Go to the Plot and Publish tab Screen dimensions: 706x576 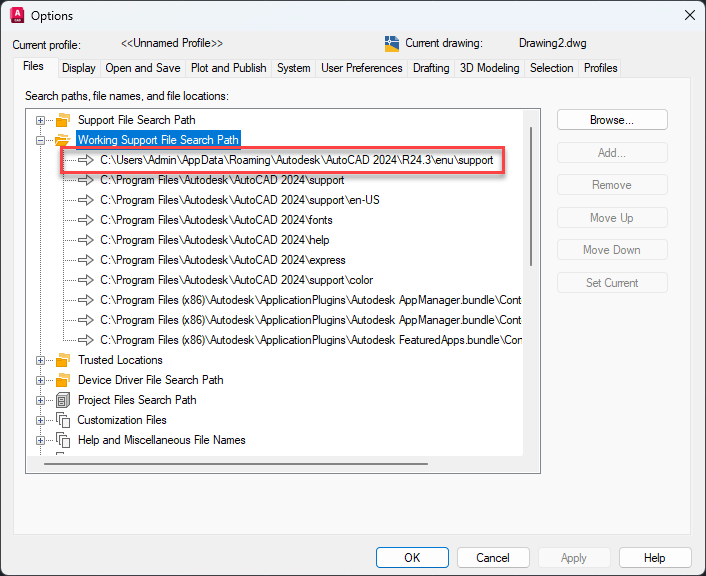pos(228,68)
